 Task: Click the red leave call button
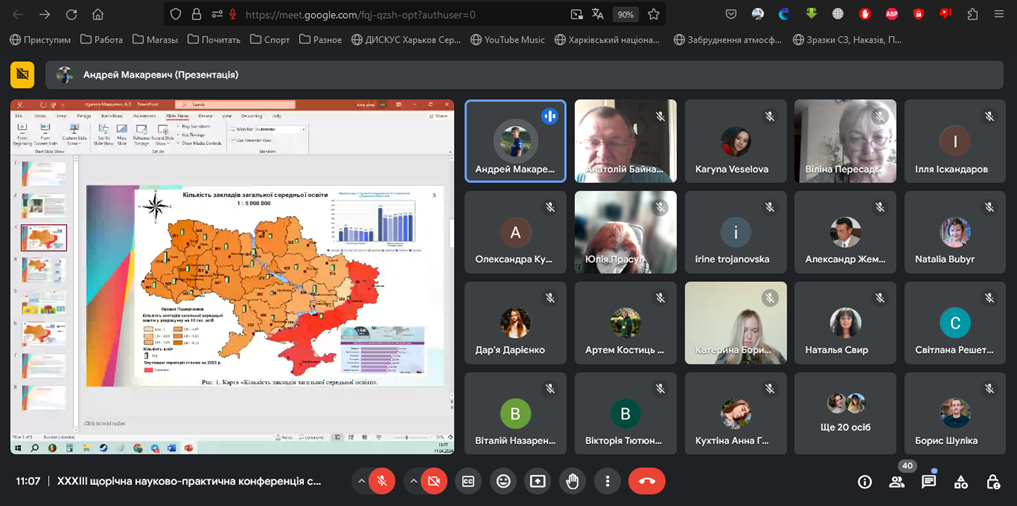pos(646,481)
